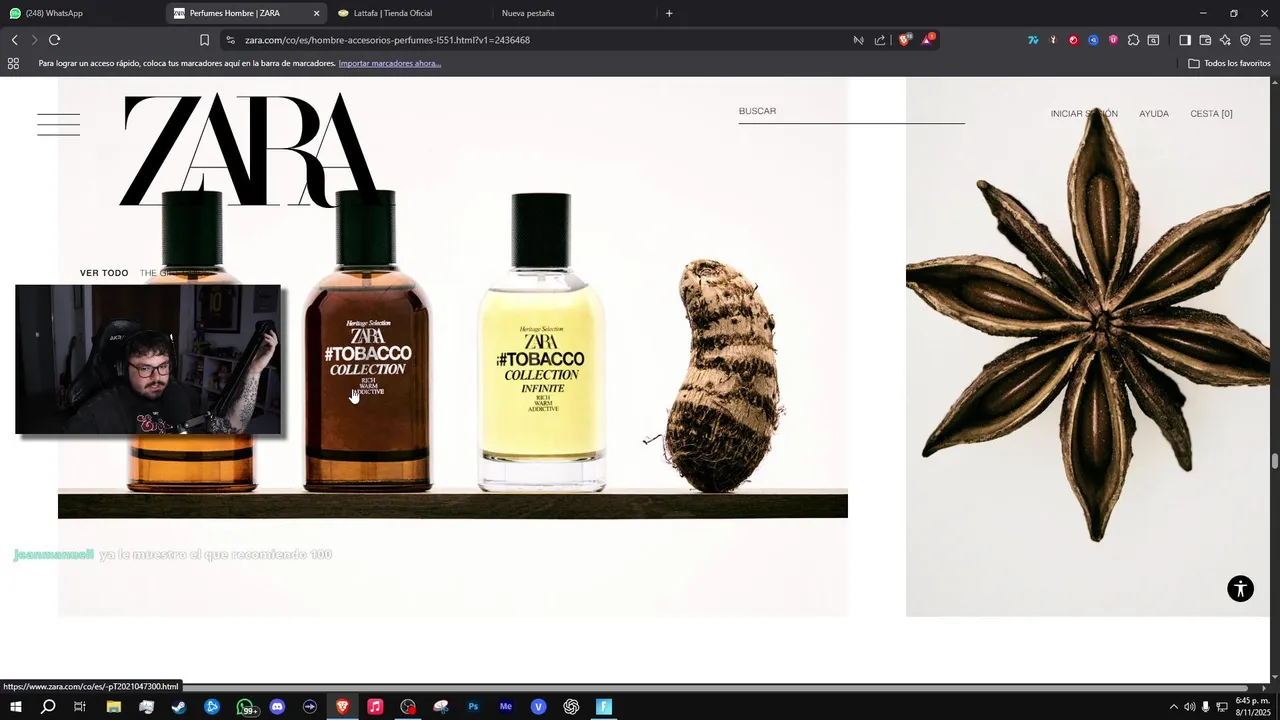The width and height of the screenshot is (1280, 720).
Task: Open Windows taskbar search
Action: coord(48,707)
